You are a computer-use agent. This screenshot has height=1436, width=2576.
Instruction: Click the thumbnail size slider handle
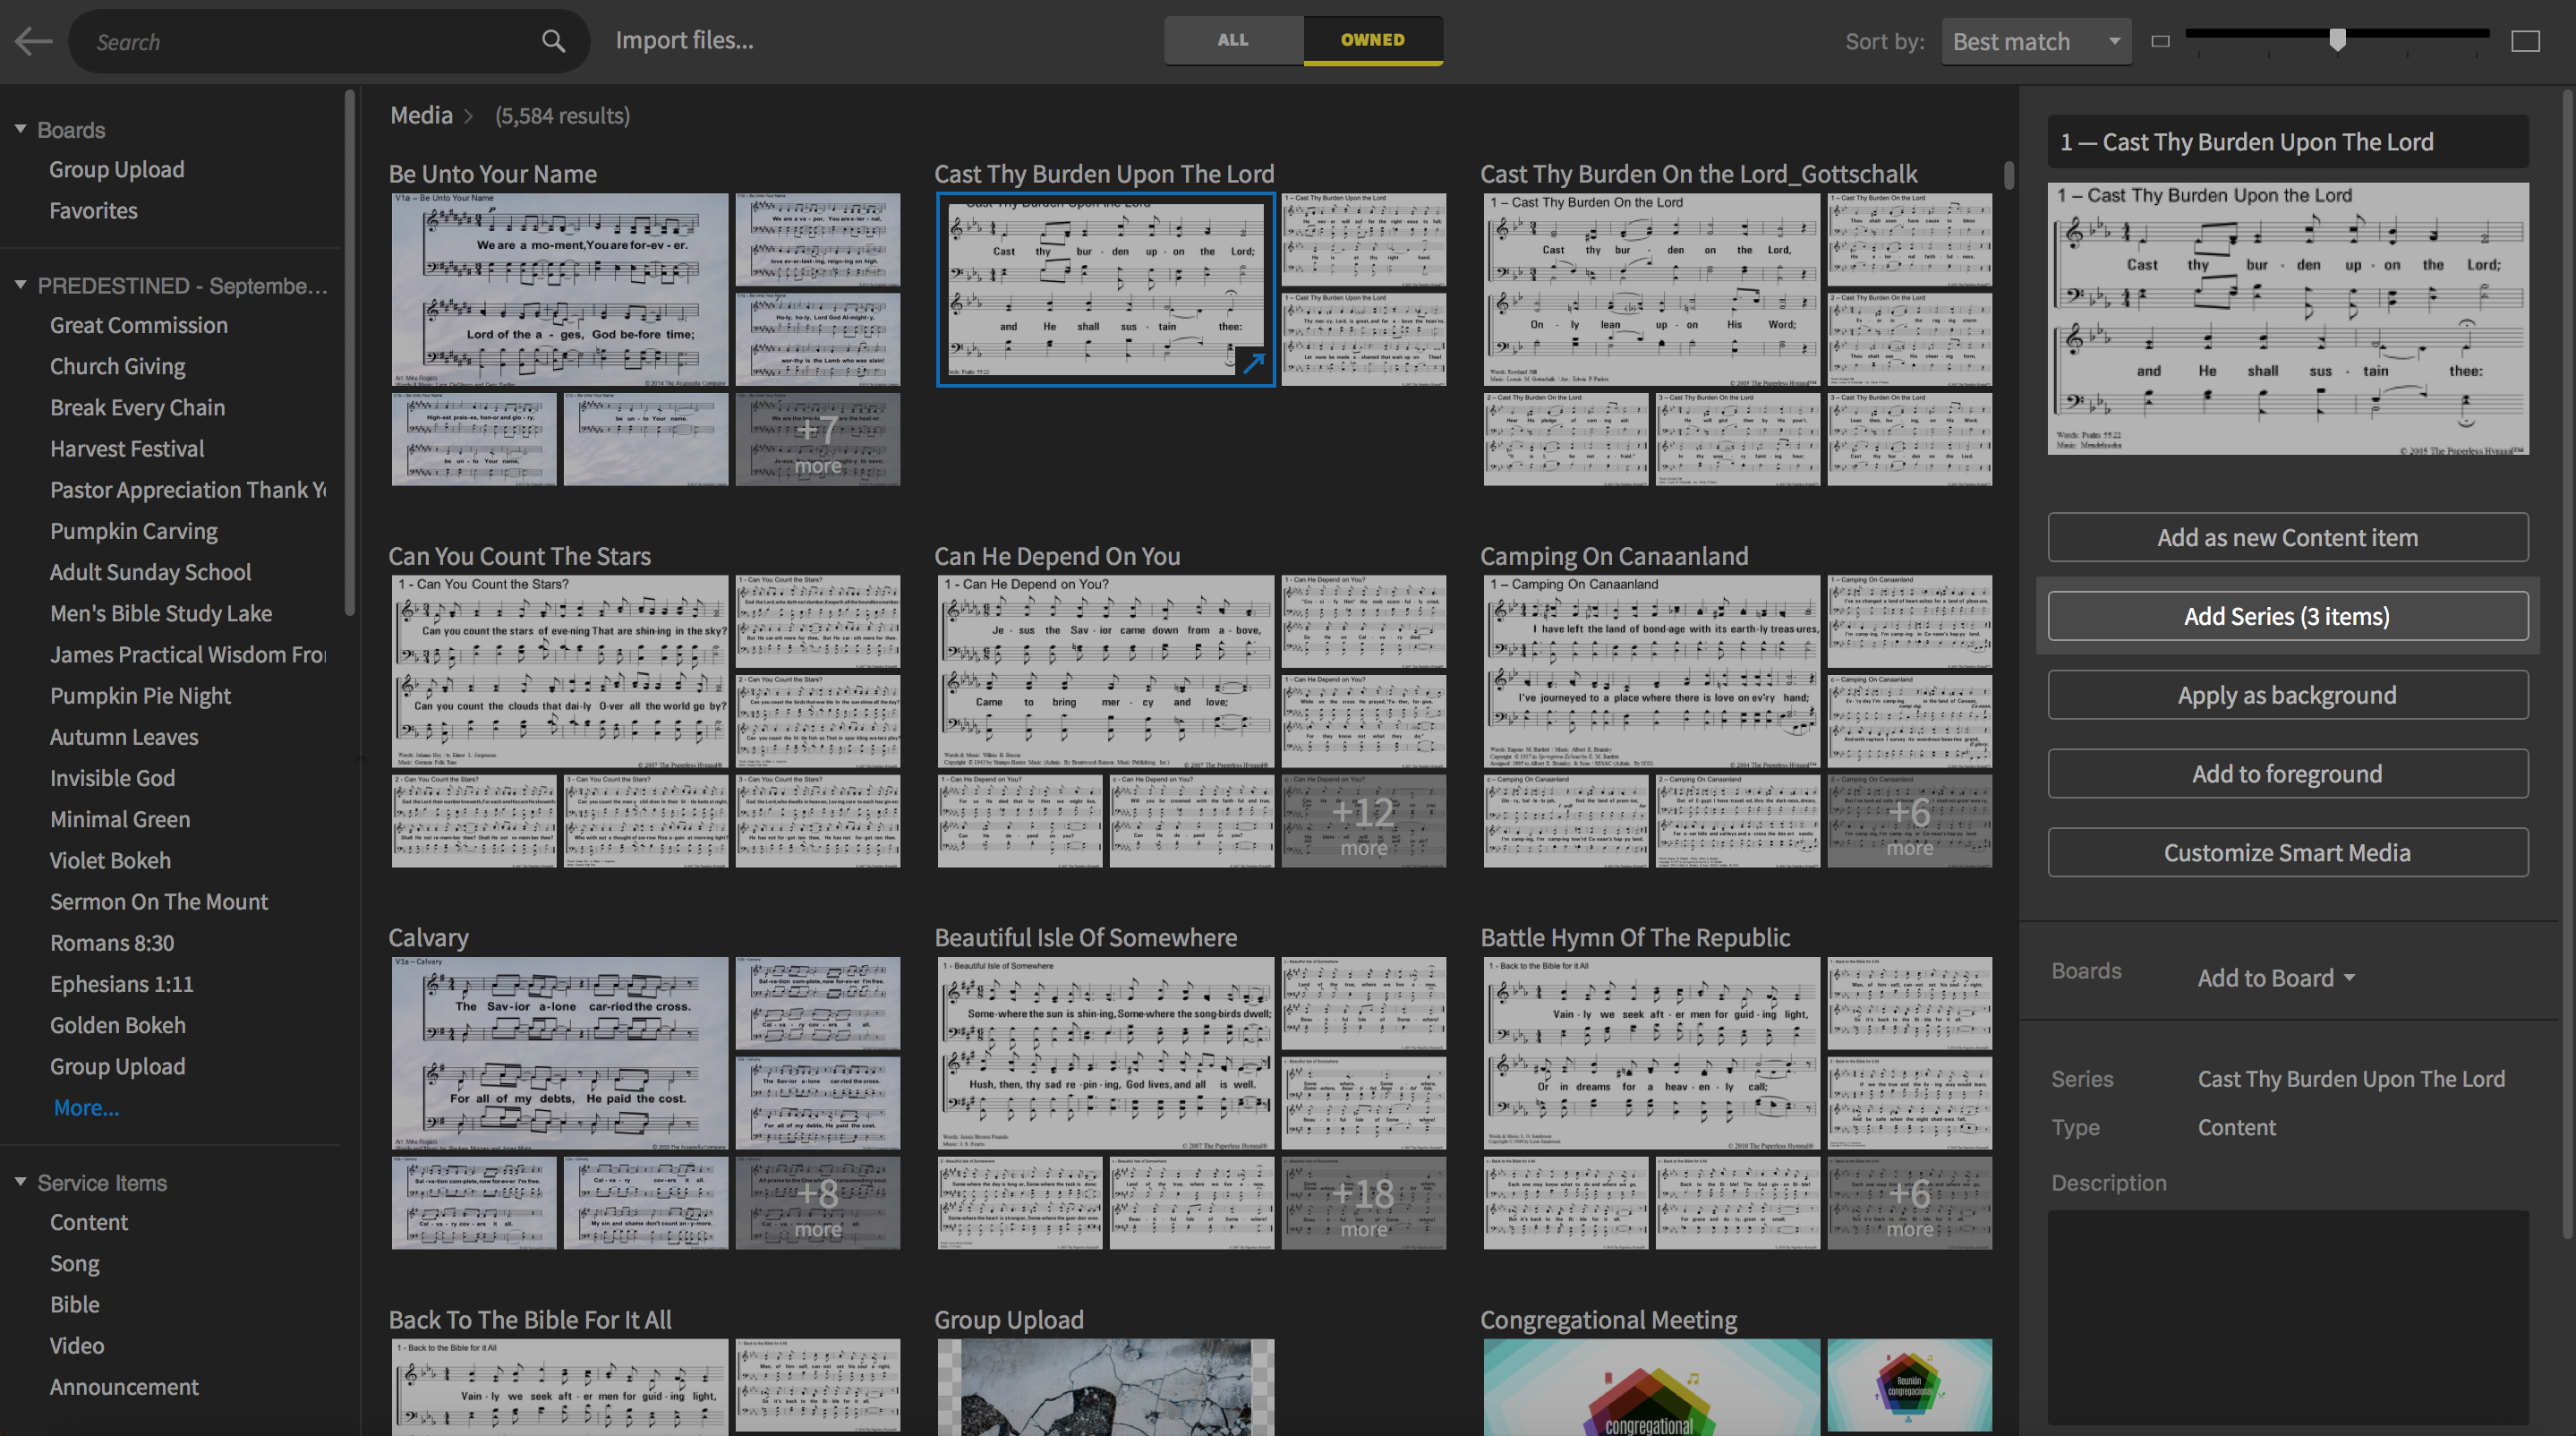click(2336, 39)
